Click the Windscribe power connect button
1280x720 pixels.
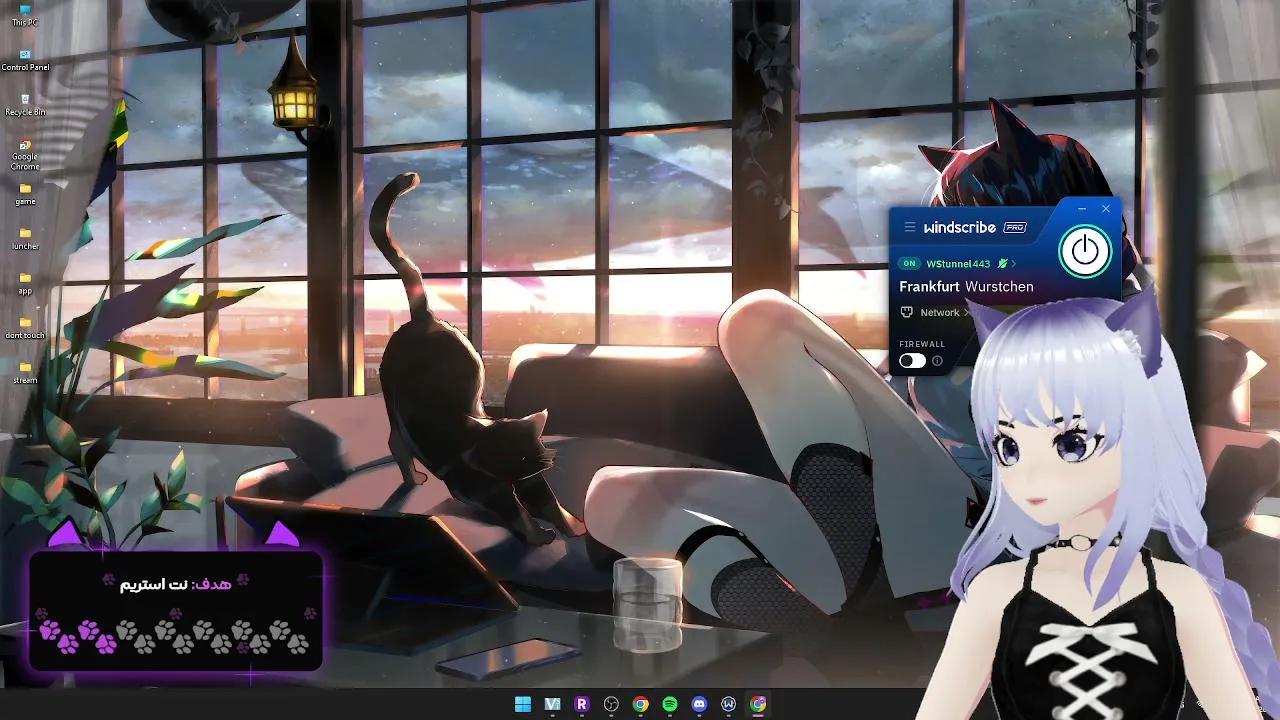point(1085,250)
